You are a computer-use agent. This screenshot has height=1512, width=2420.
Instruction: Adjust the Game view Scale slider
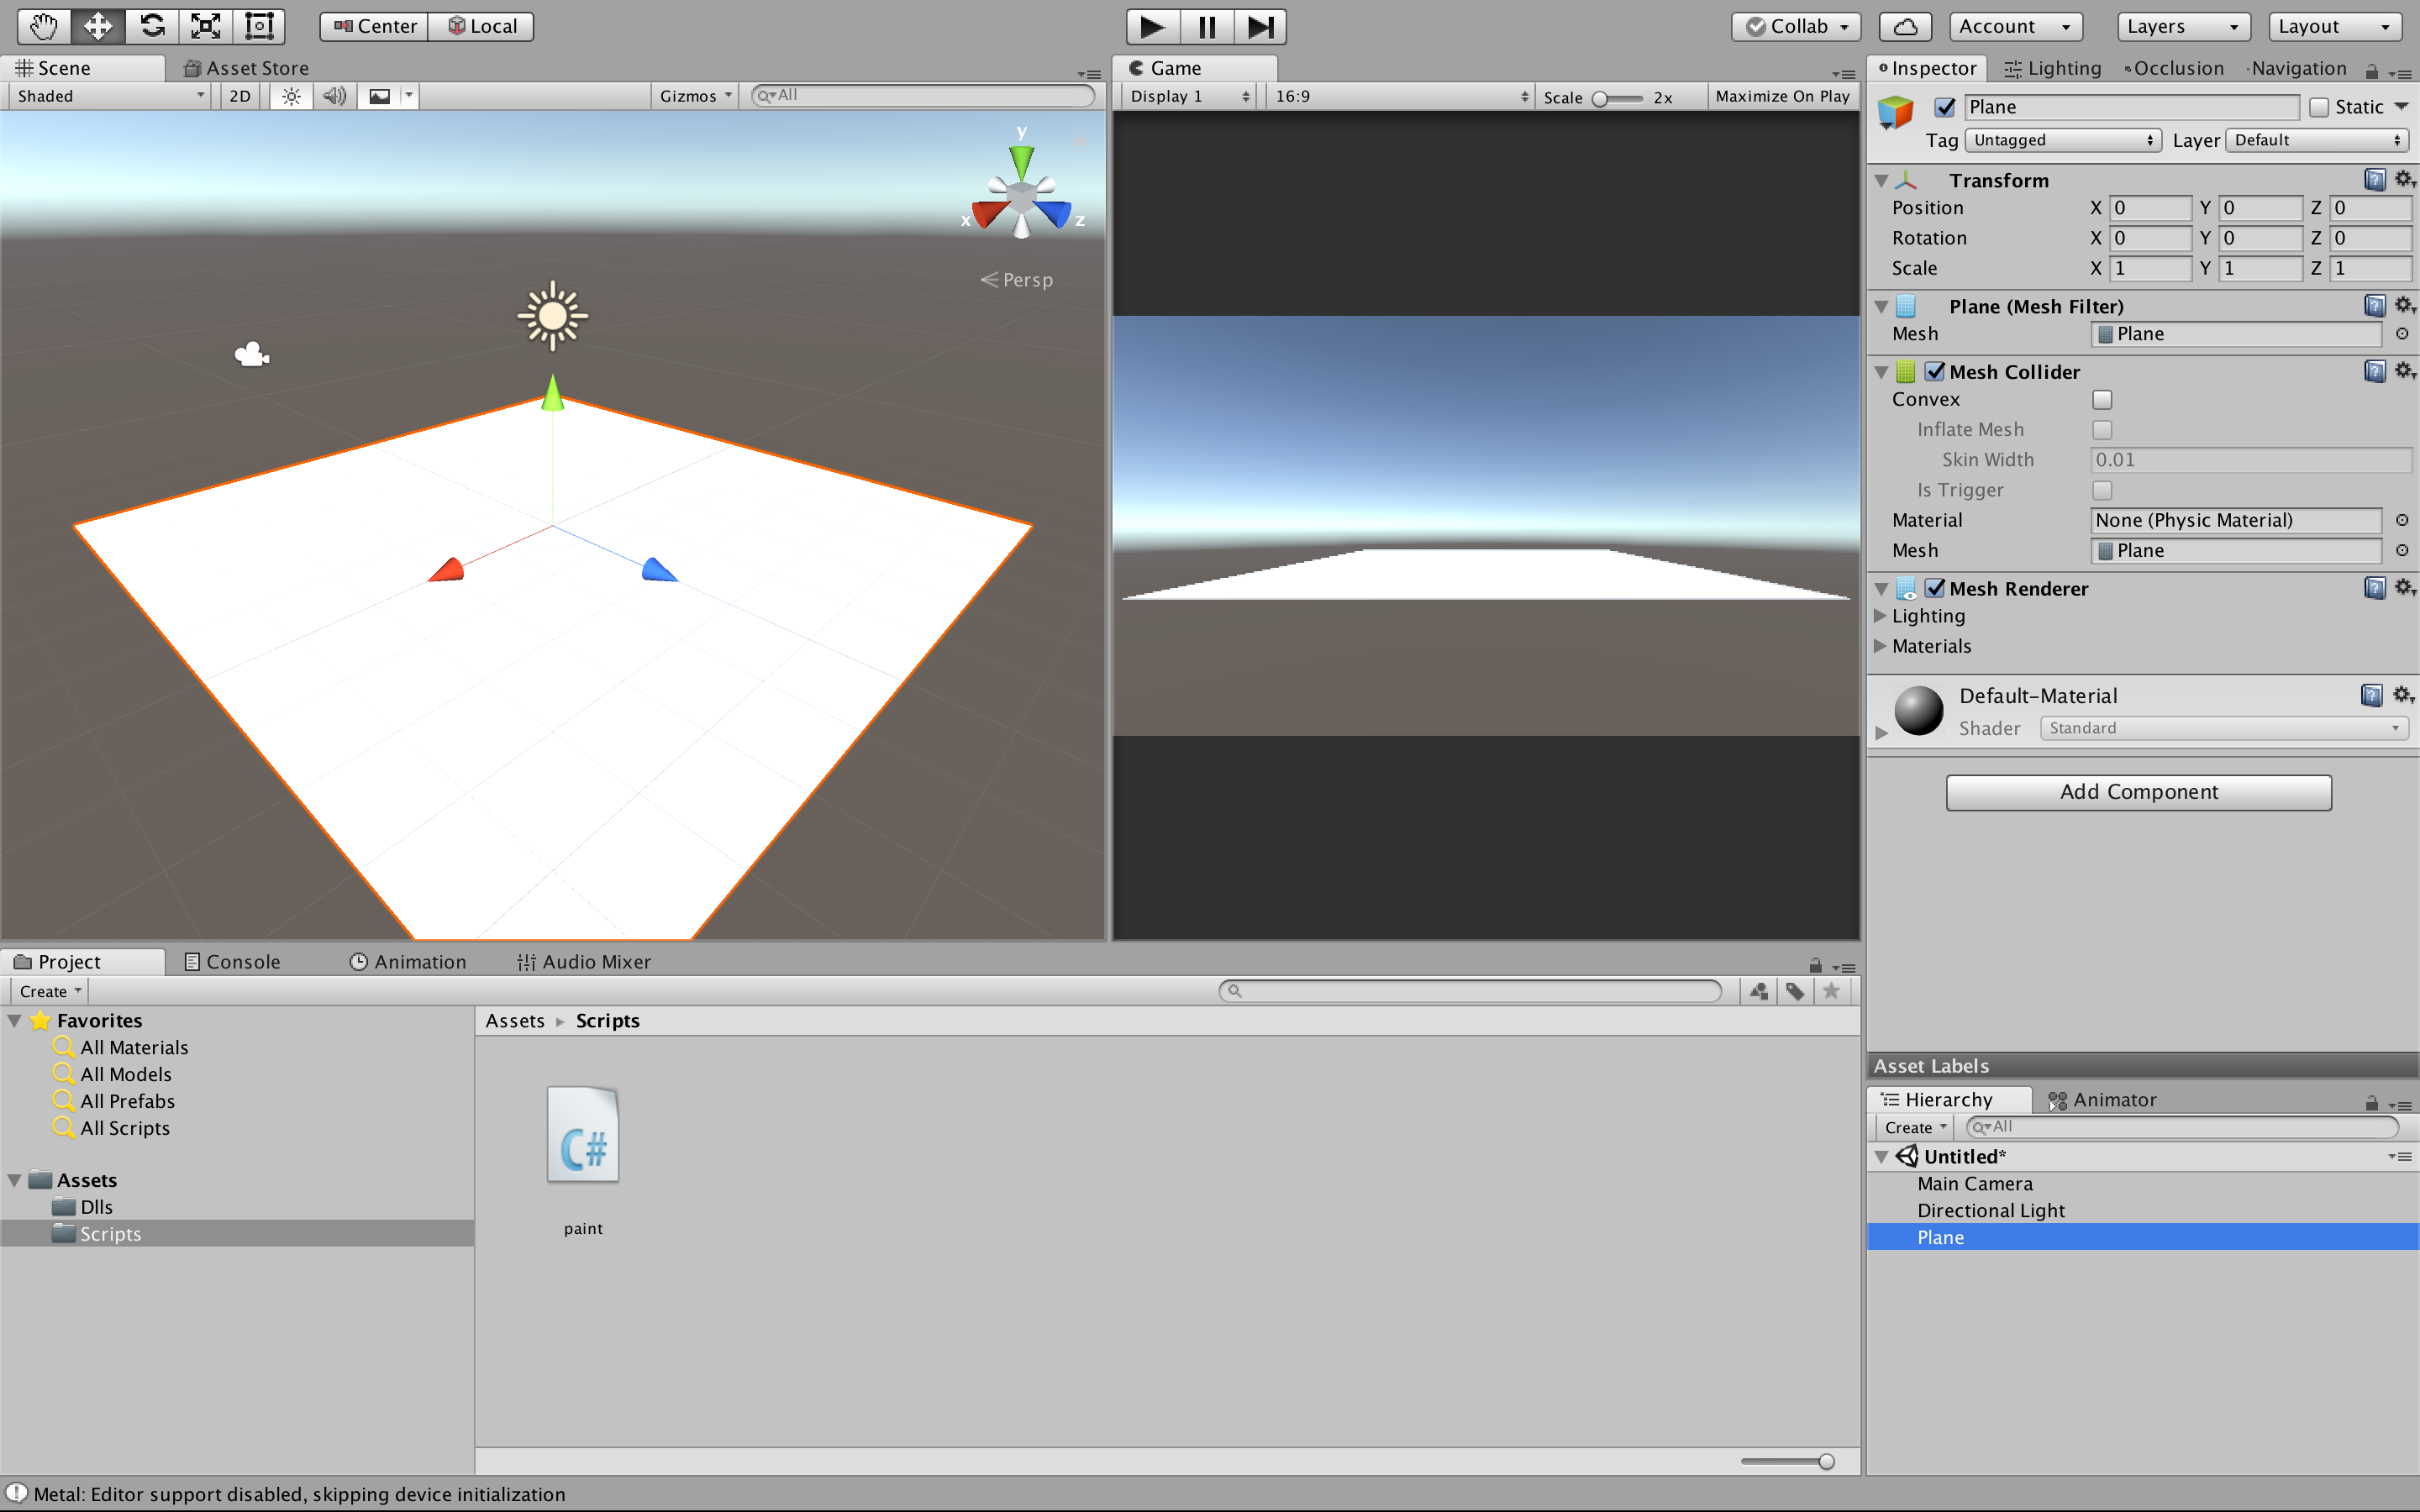pos(1601,98)
